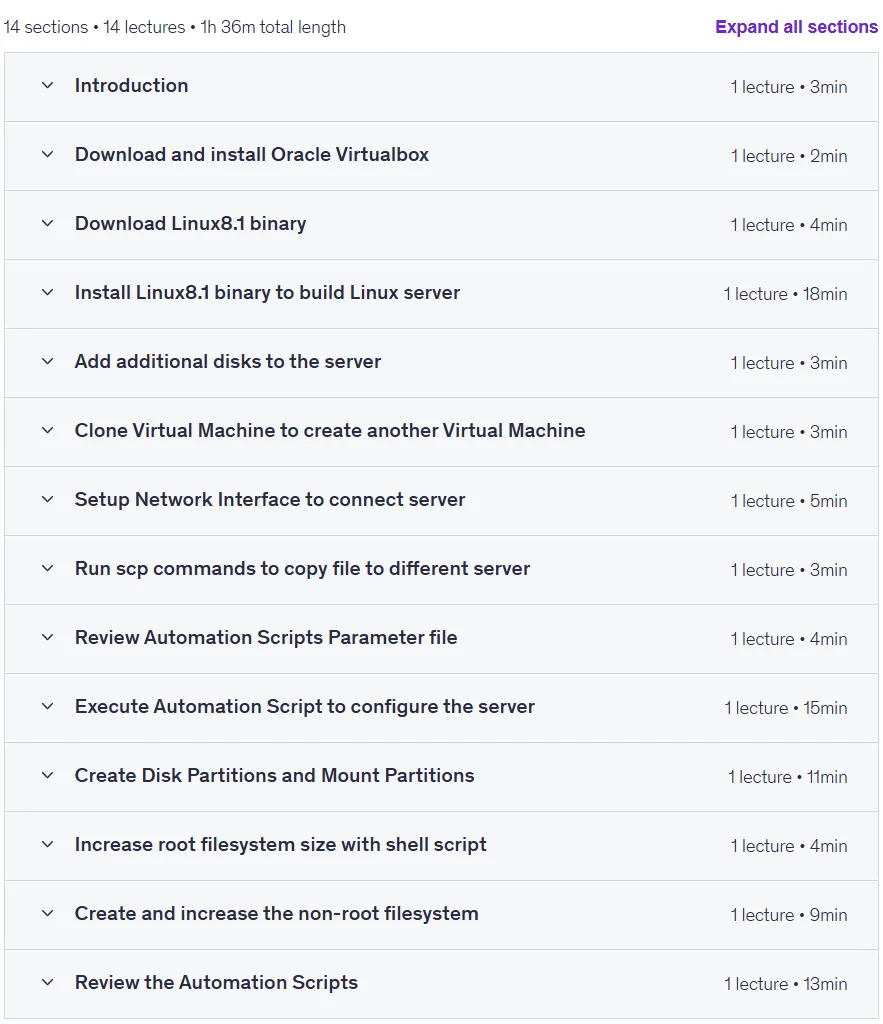The image size is (883, 1024).
Task: Expand Clone Virtual Machine section chevron
Action: click(x=48, y=430)
